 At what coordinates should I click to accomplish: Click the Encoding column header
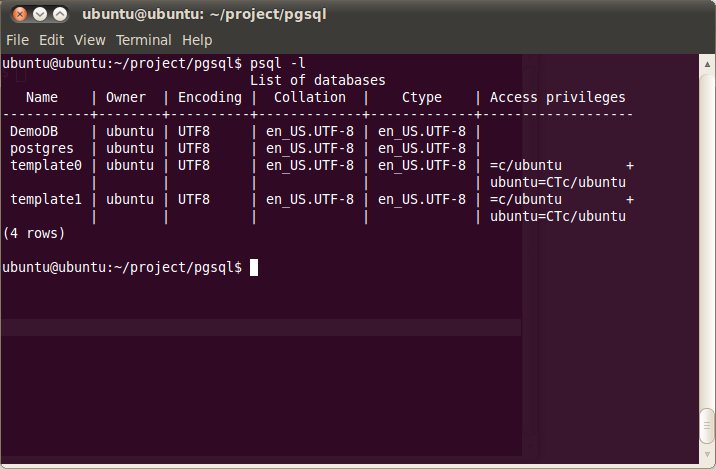tap(210, 97)
